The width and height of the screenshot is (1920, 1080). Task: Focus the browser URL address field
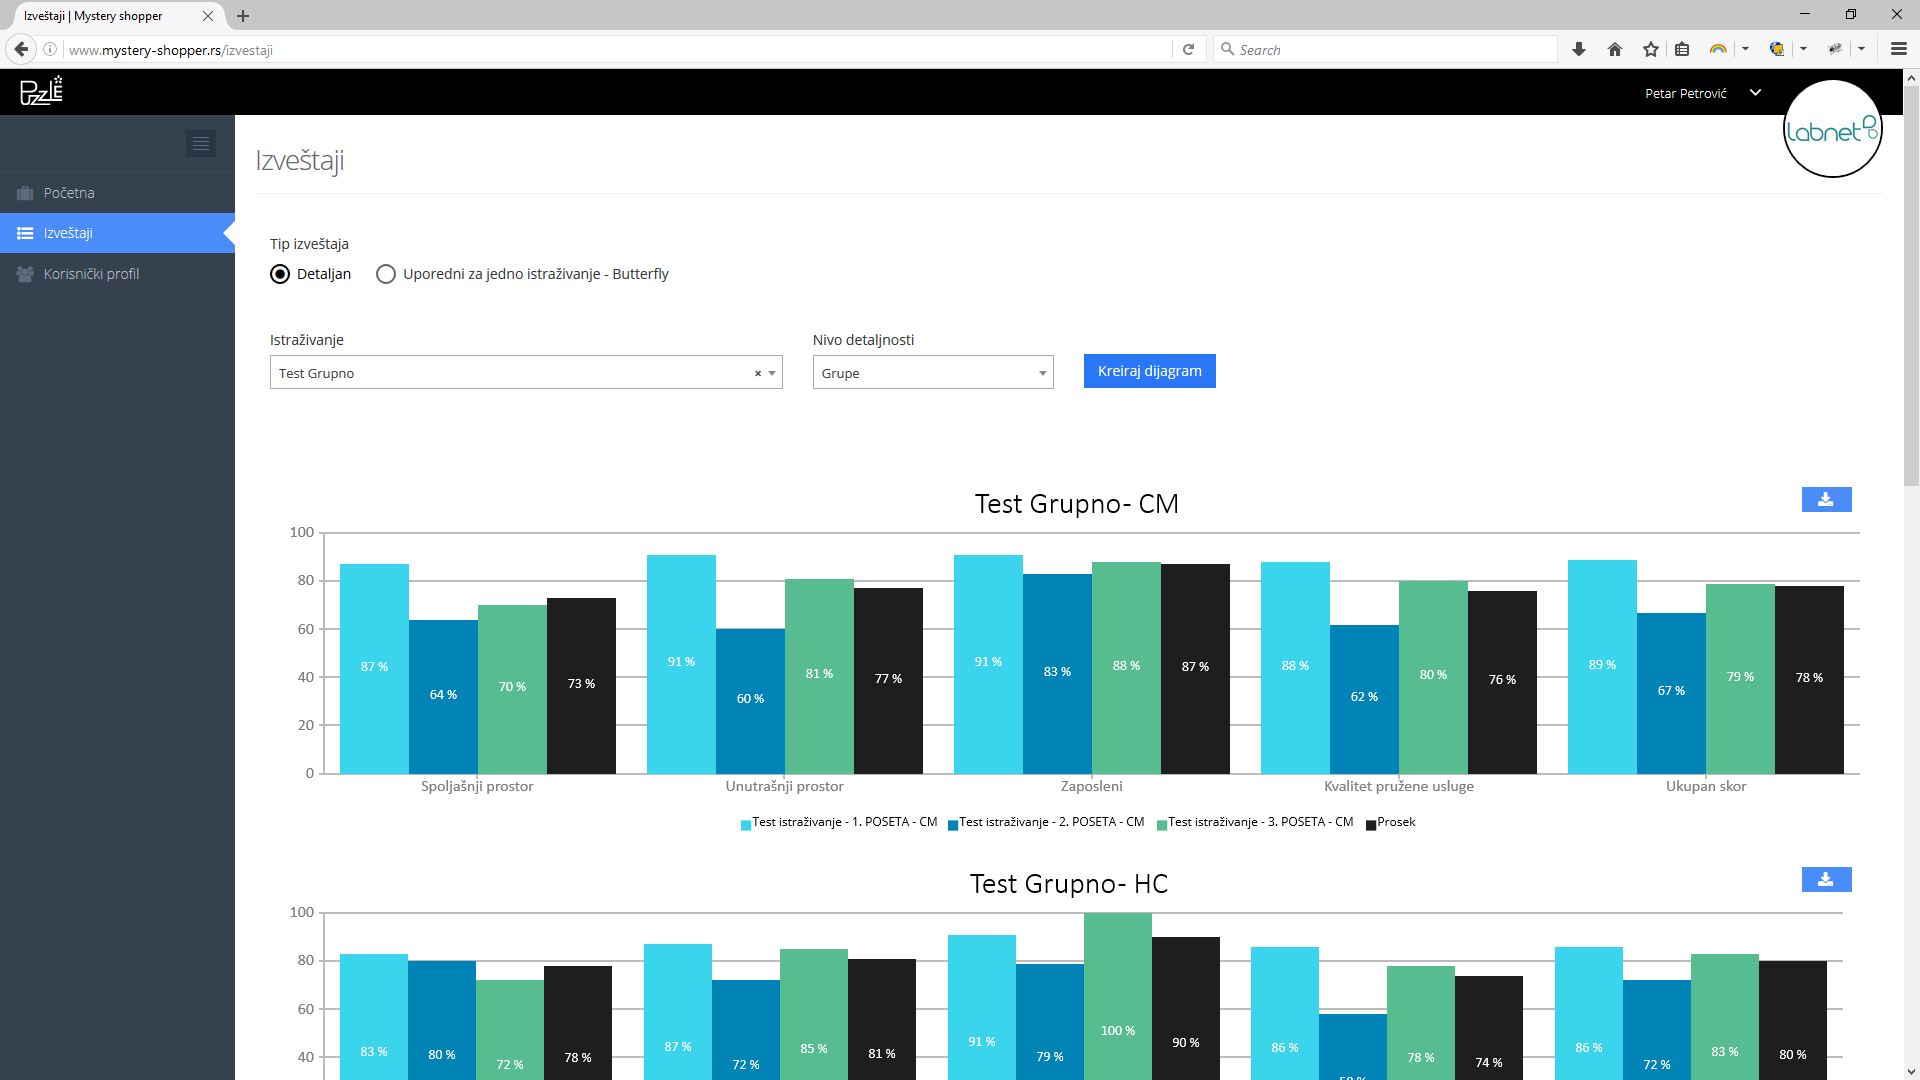pyautogui.click(x=620, y=49)
